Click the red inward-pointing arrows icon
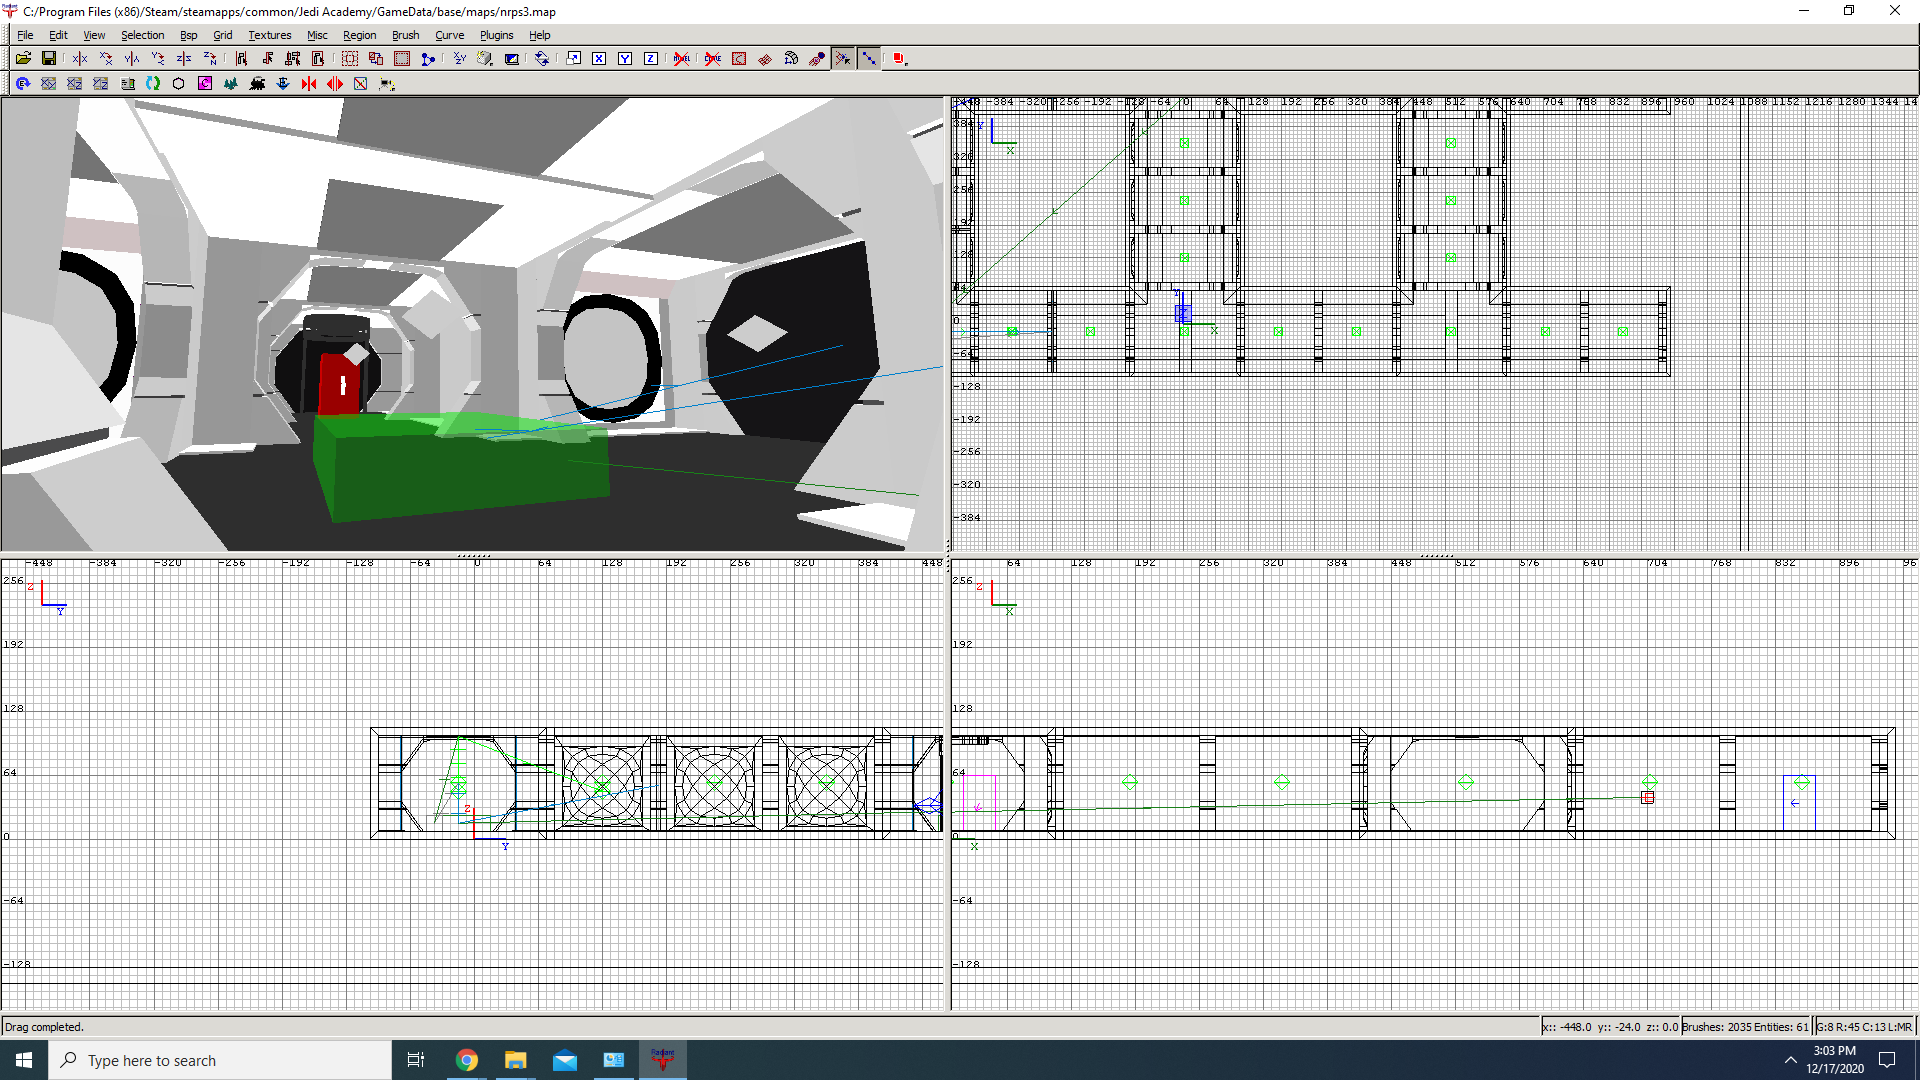This screenshot has width=1920, height=1080. coord(309,84)
